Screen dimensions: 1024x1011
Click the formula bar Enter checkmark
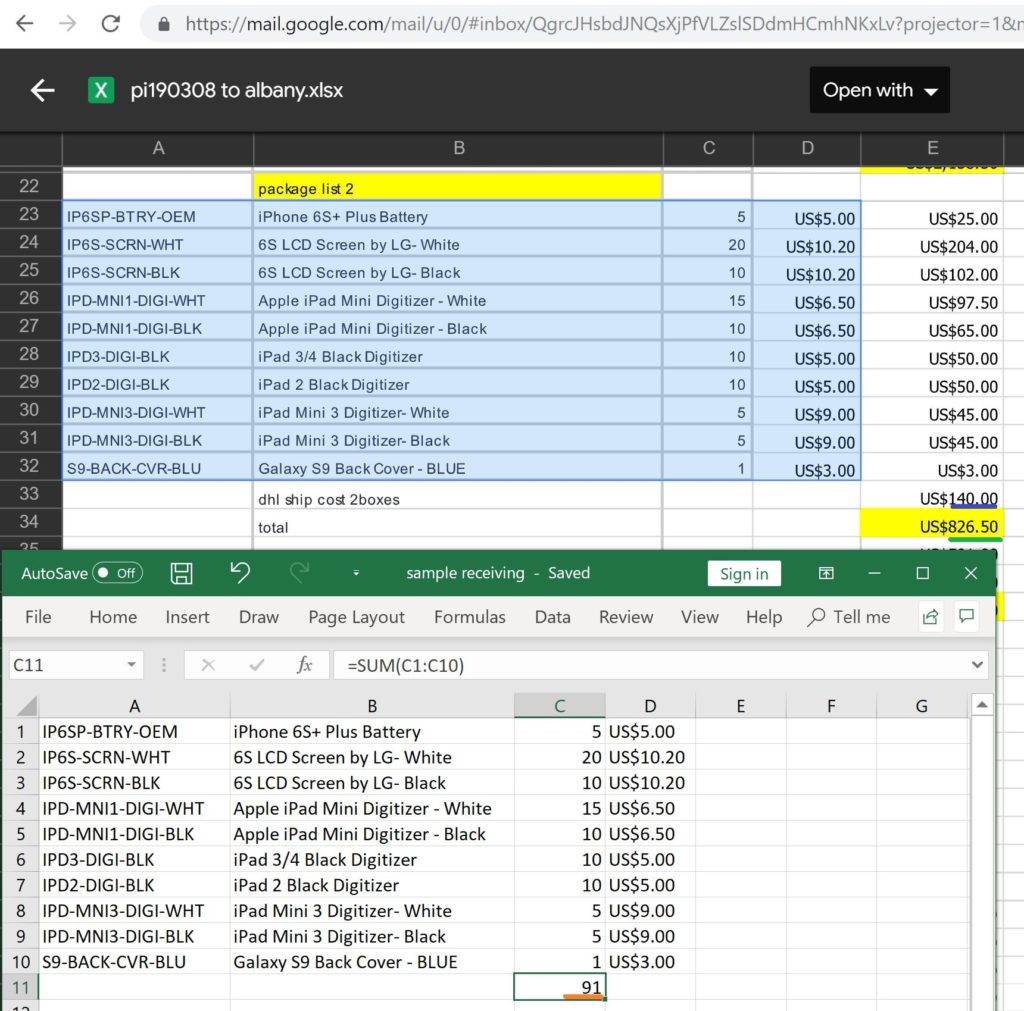click(257, 665)
